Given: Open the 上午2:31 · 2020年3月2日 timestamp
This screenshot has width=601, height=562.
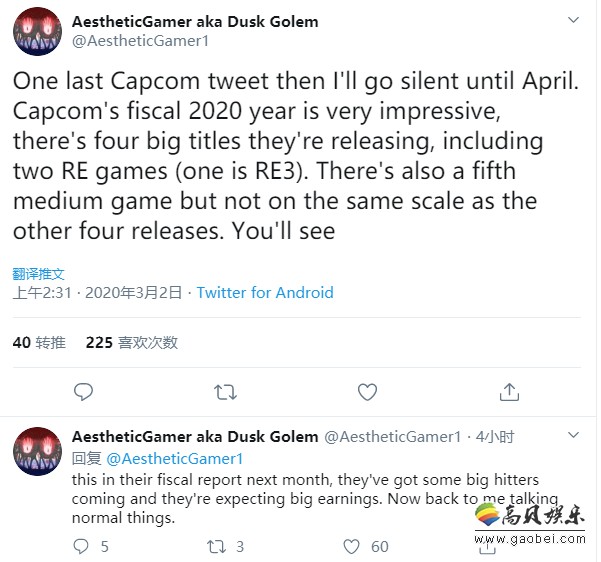Looking at the screenshot, I should tap(97, 293).
